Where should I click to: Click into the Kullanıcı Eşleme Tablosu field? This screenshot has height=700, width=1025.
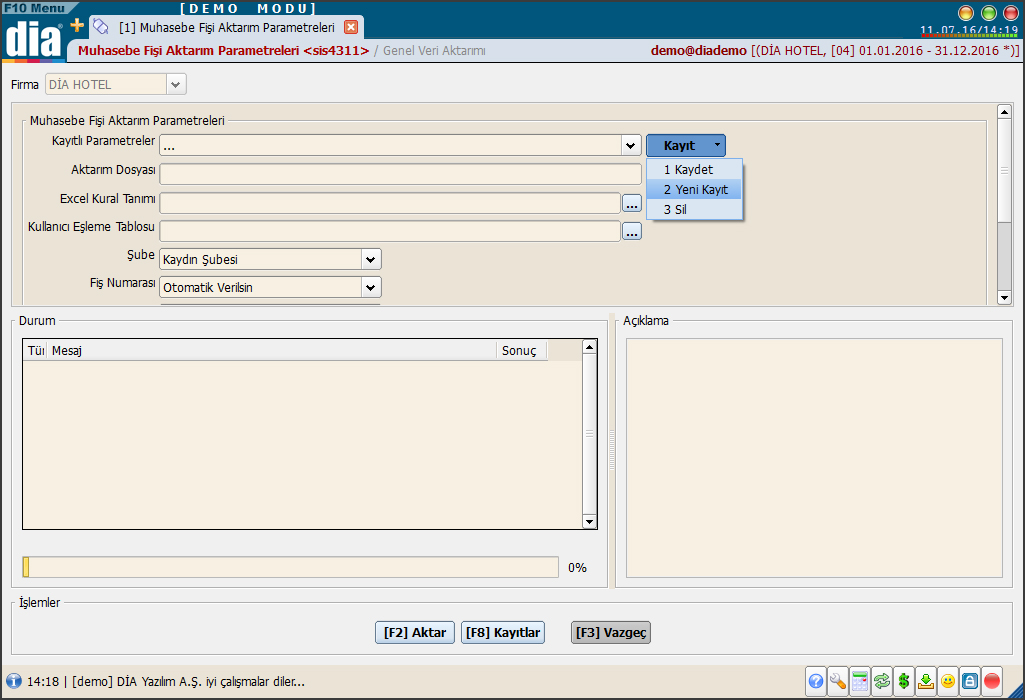coord(390,231)
